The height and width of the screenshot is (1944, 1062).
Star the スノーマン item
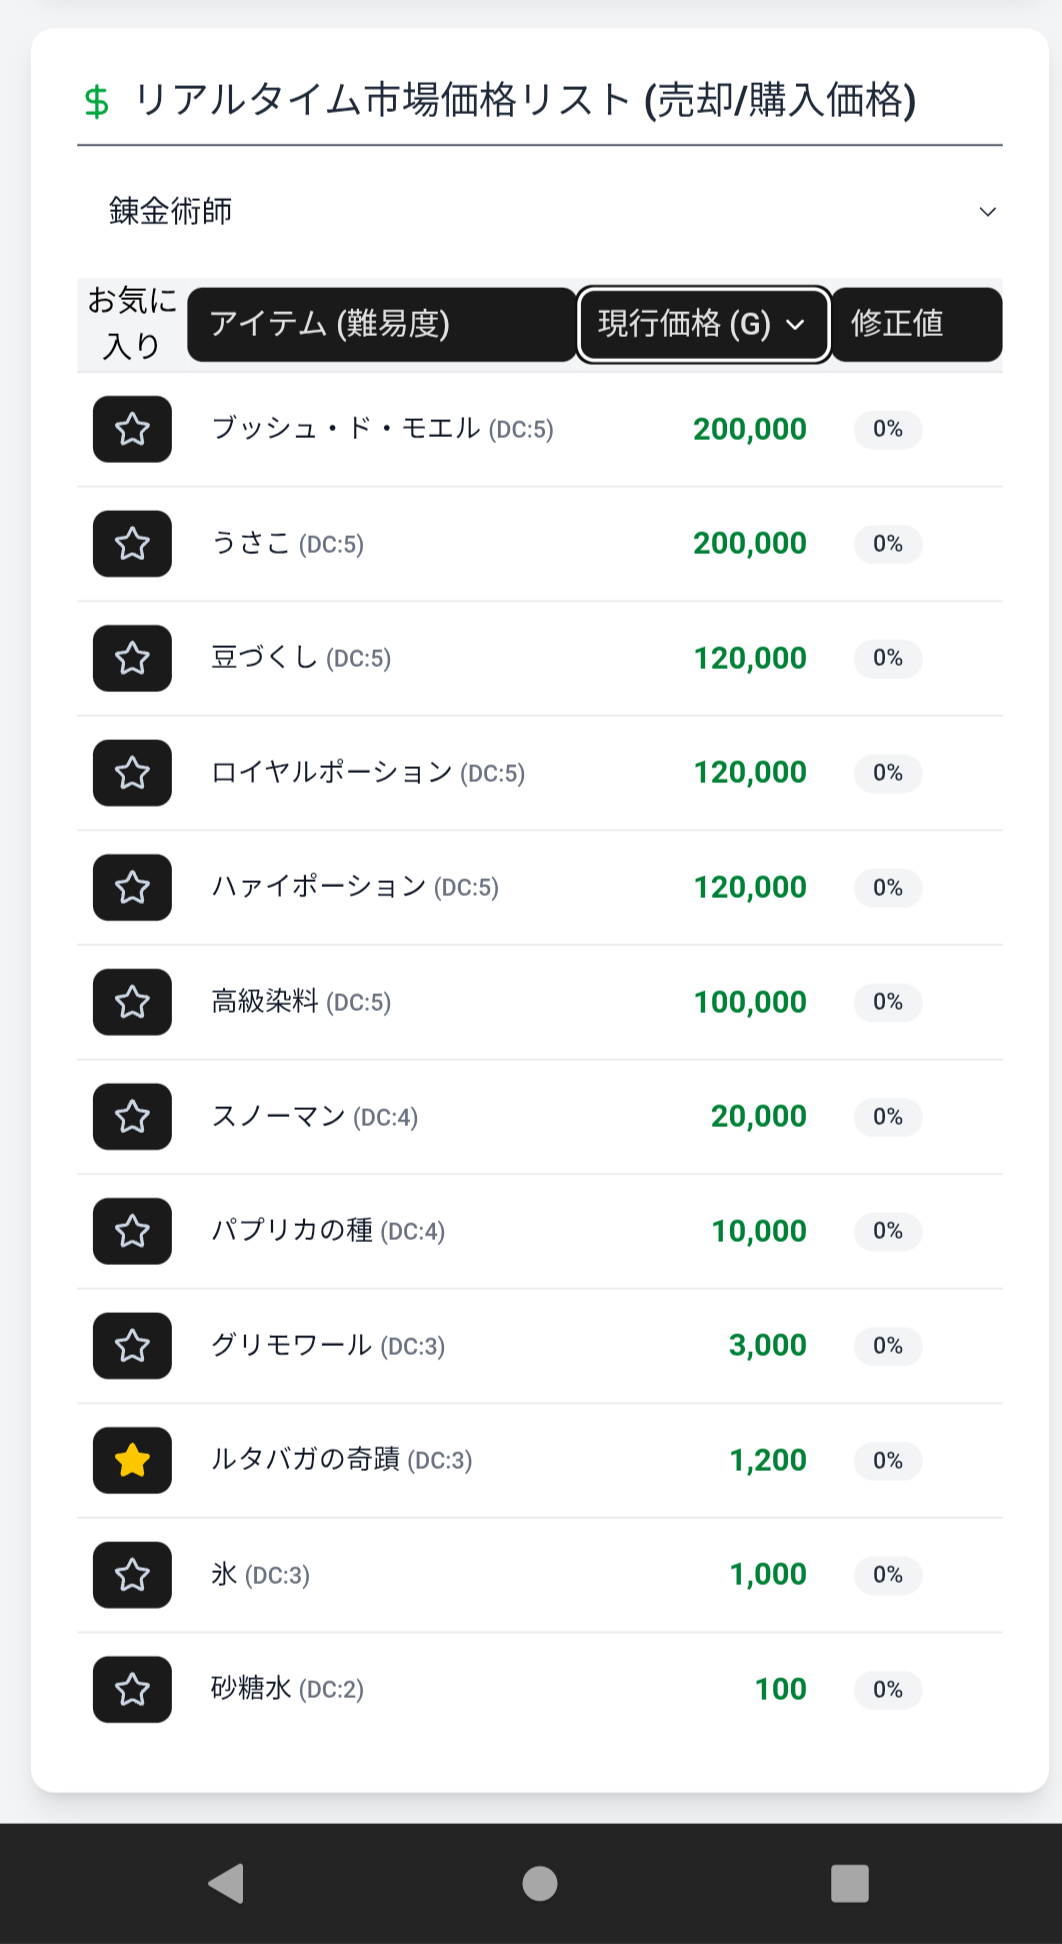click(x=132, y=1117)
